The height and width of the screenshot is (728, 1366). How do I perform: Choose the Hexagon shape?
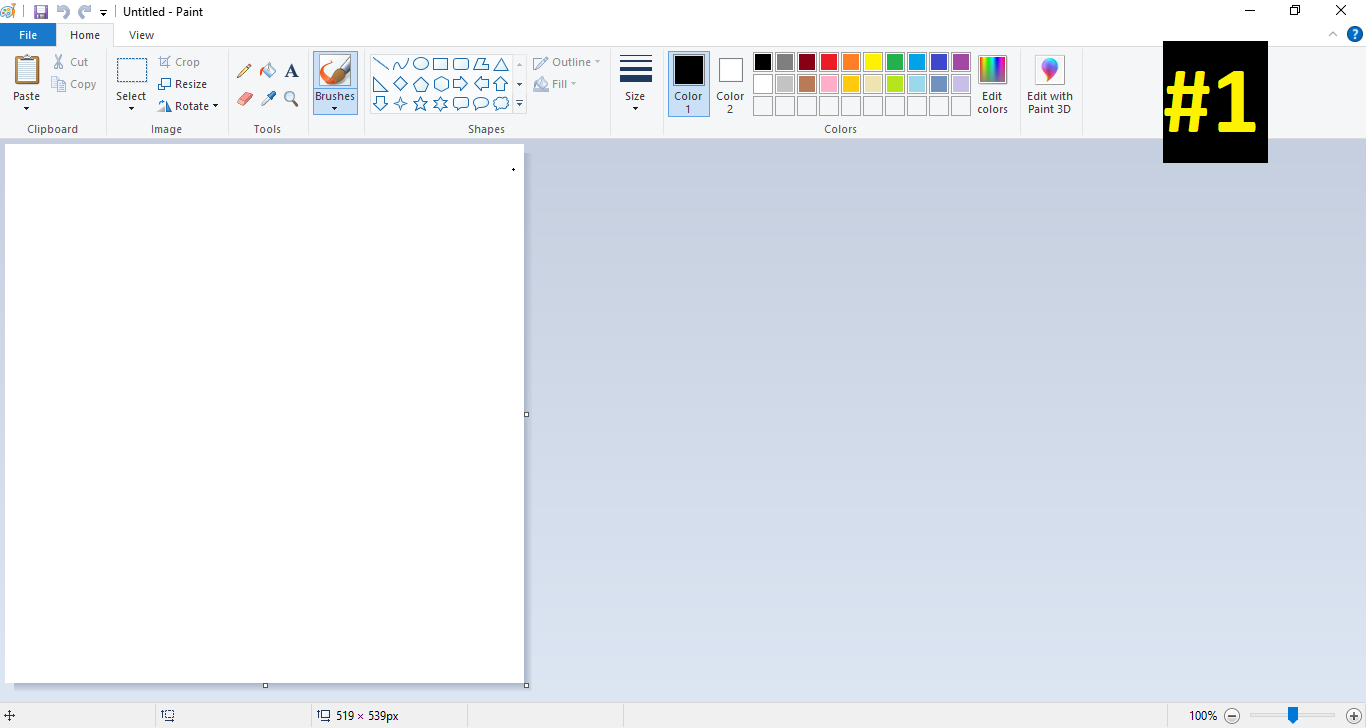tap(441, 84)
